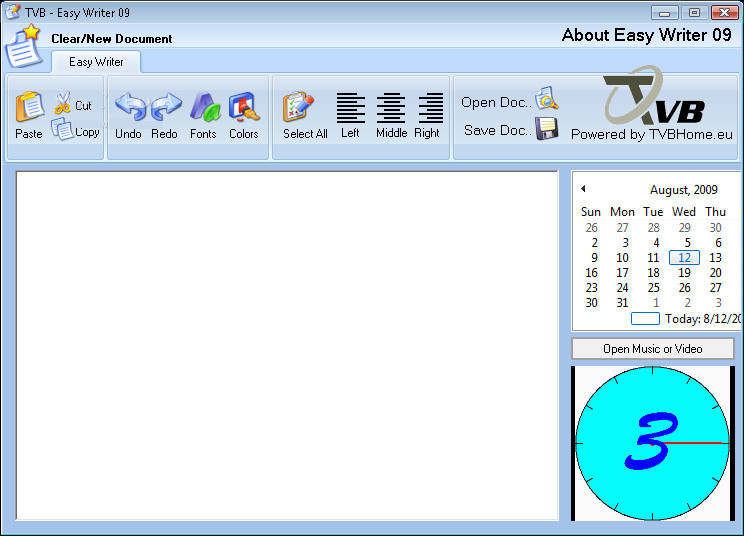
Task: Align text Right using the lines icon
Action: (x=430, y=108)
